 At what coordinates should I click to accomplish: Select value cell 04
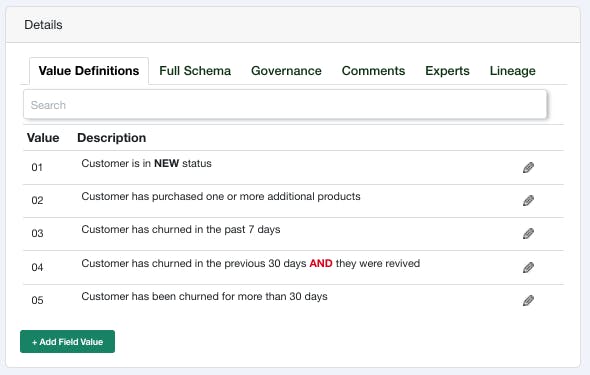37,267
